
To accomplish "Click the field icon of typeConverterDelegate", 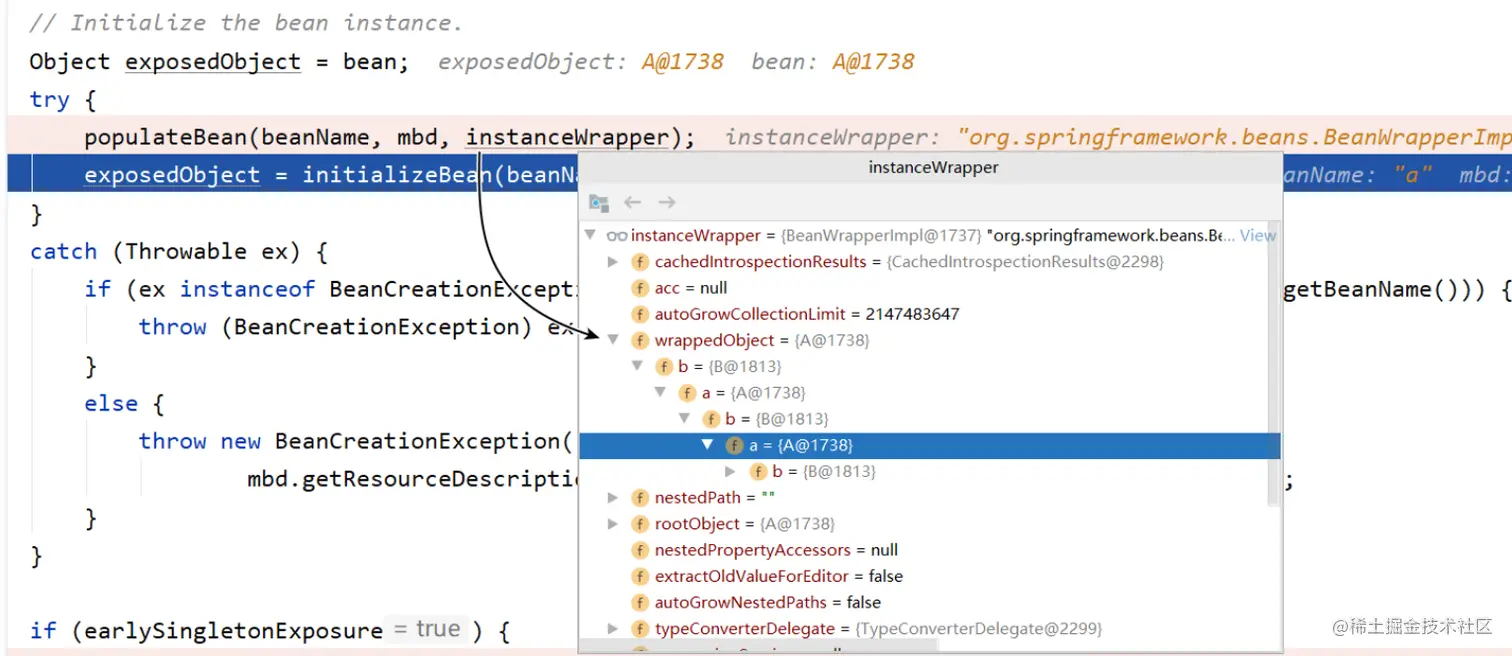I will pyautogui.click(x=640, y=629).
